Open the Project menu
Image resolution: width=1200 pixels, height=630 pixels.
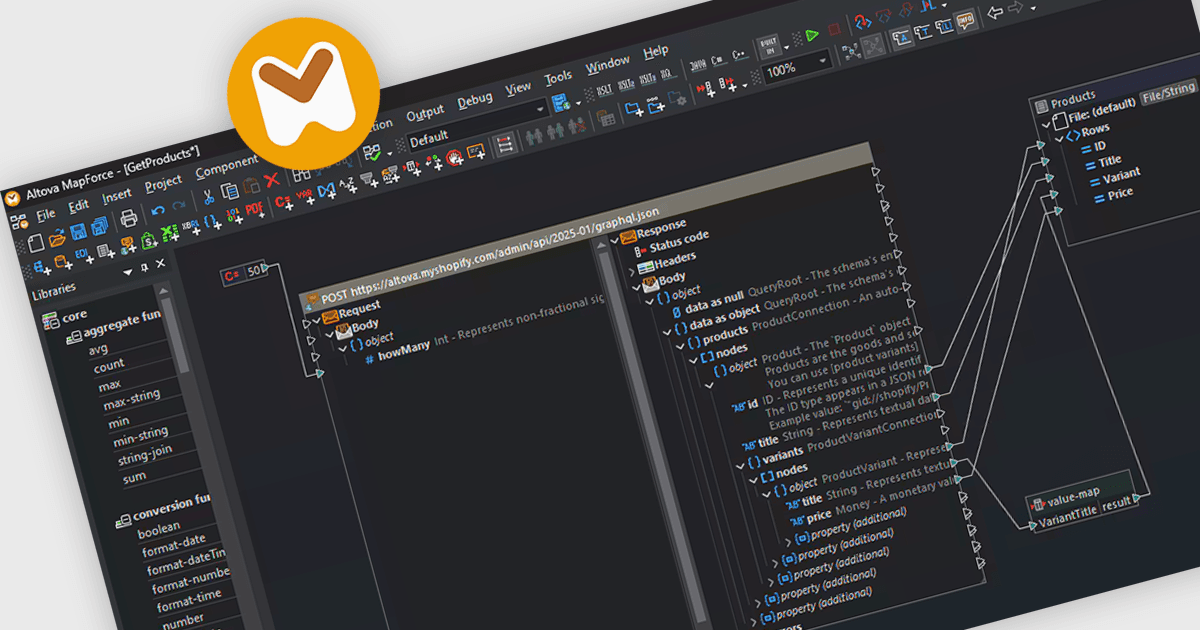click(163, 182)
